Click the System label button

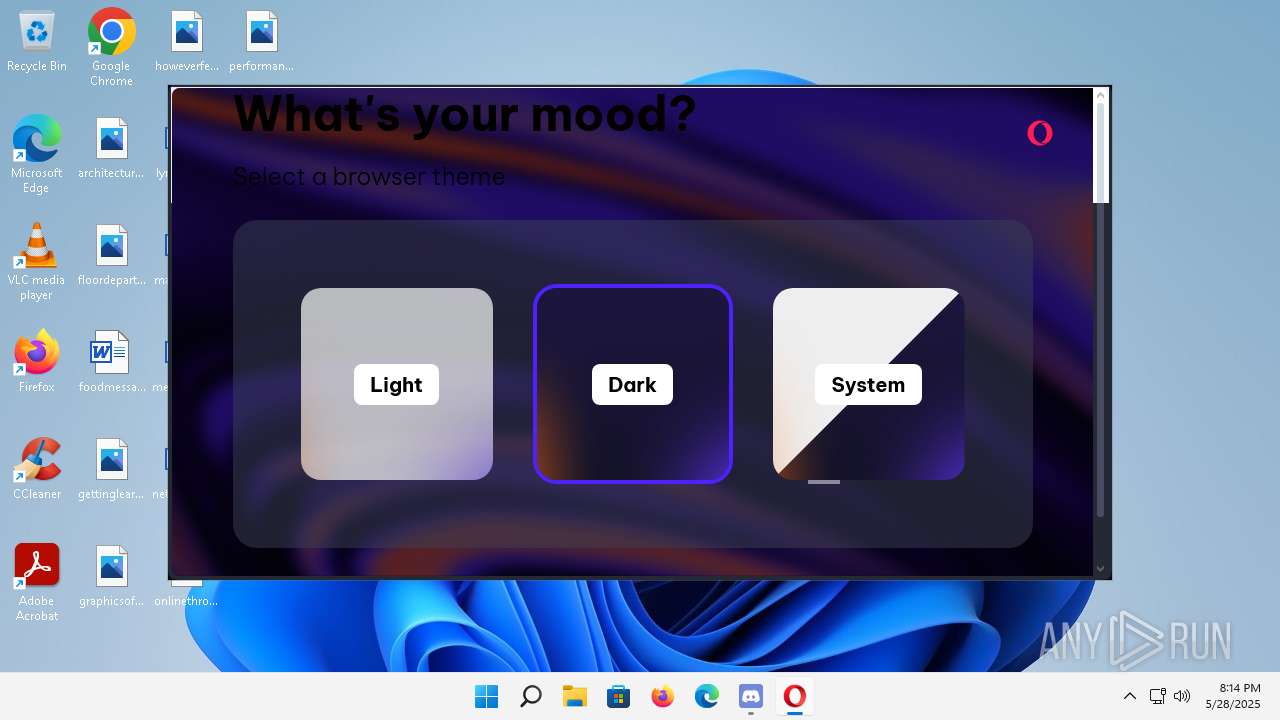point(868,385)
